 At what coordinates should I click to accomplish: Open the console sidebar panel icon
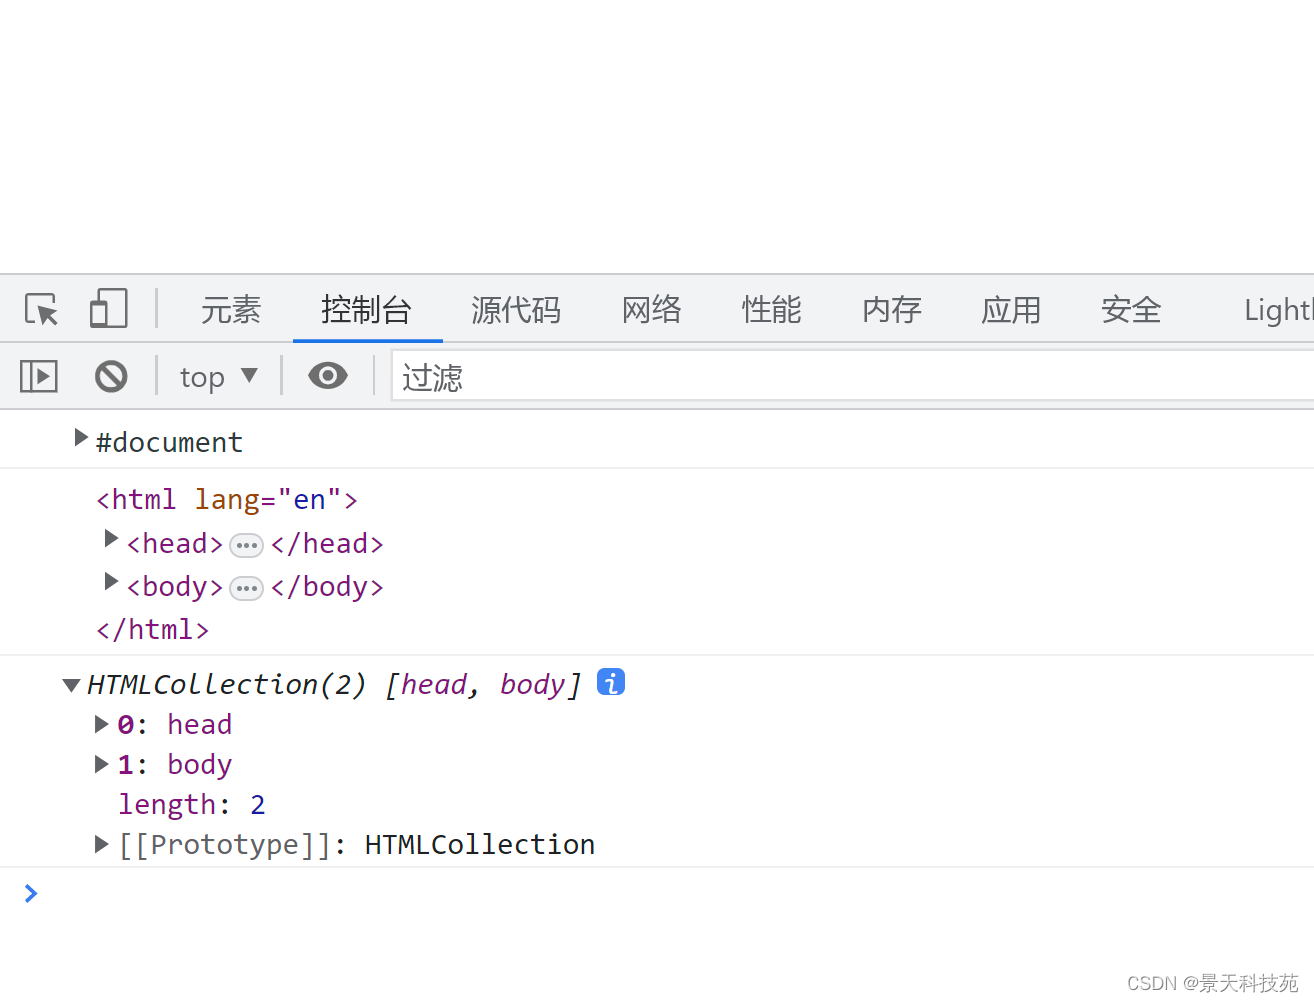click(x=38, y=376)
